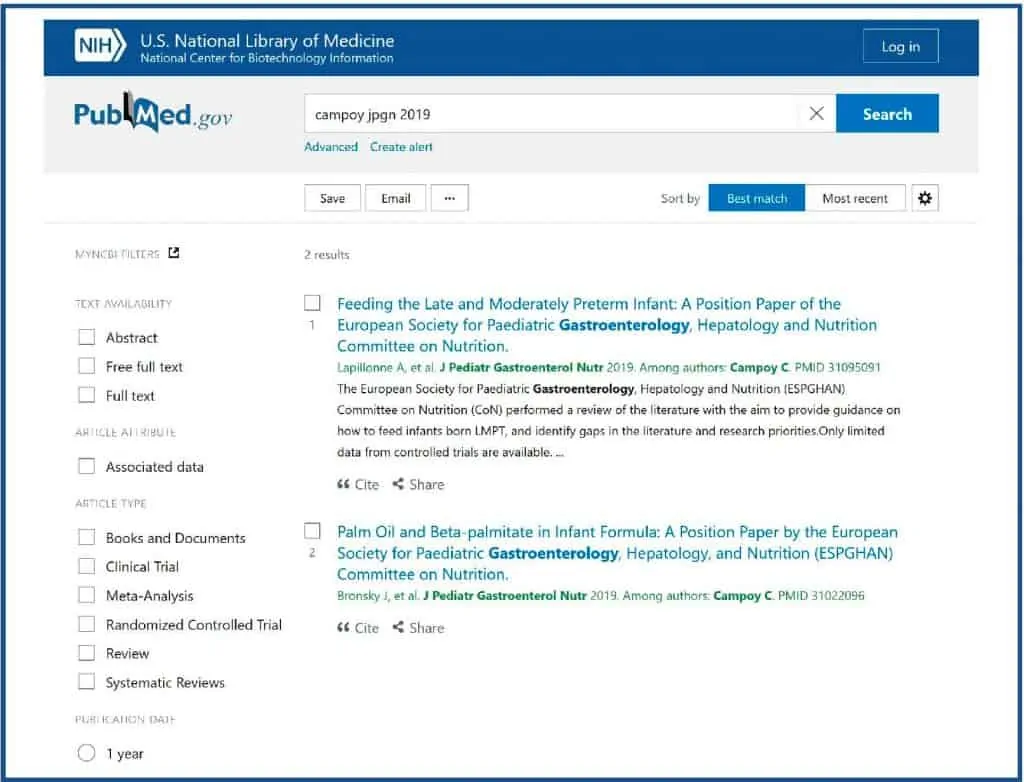Click the Log in button
The height and width of the screenshot is (782, 1024).
pyautogui.click(x=900, y=47)
